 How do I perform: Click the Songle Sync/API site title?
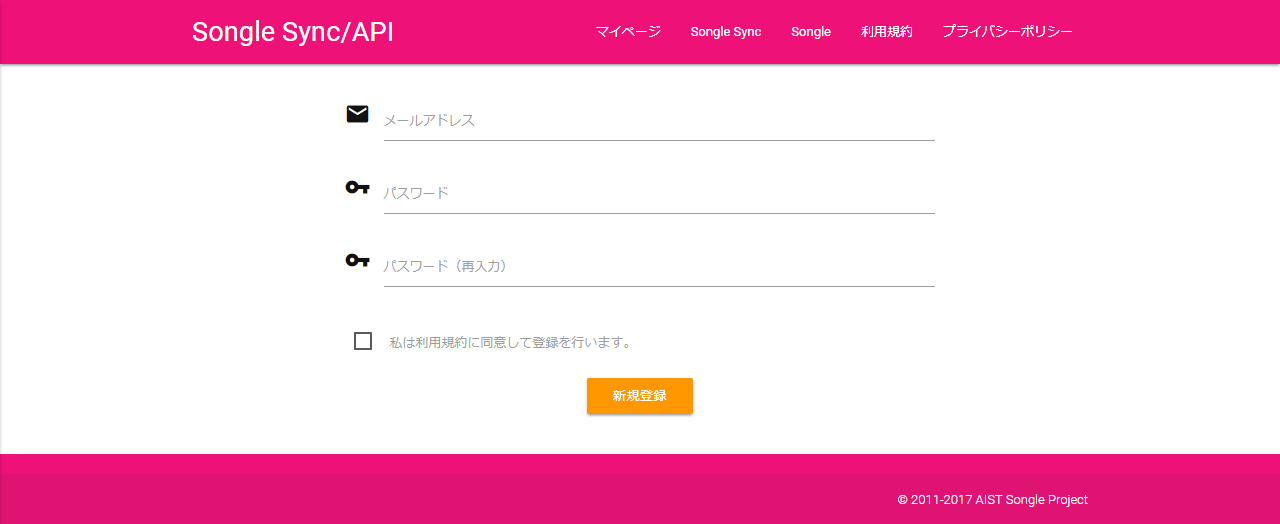(x=292, y=32)
